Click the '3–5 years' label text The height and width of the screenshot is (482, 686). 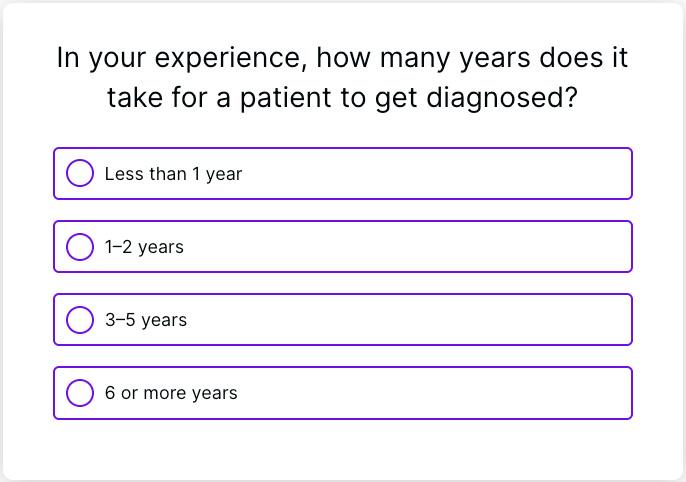(146, 320)
